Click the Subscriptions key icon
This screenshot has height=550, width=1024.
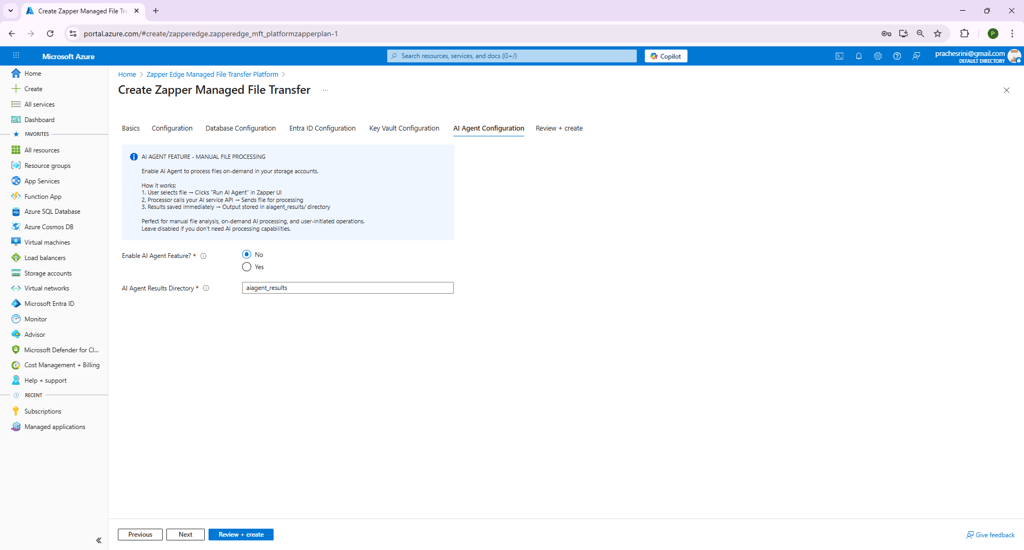(16, 412)
